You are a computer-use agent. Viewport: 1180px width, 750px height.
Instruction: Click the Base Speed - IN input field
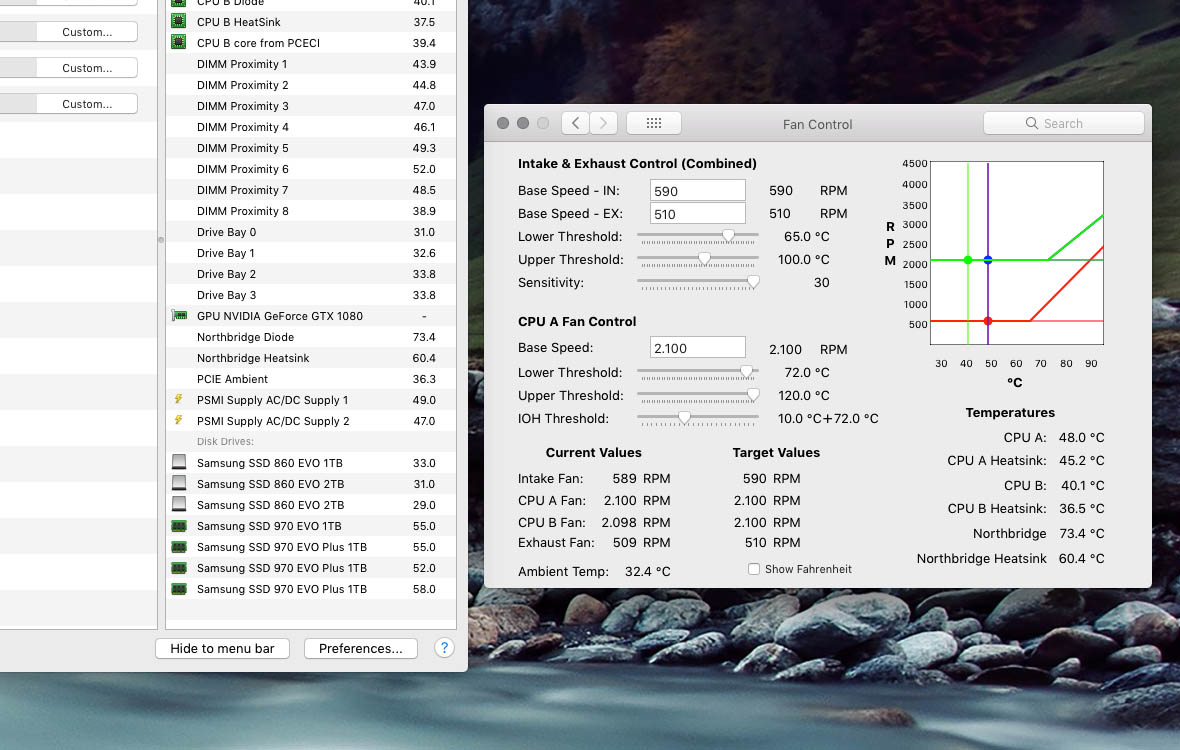698,191
